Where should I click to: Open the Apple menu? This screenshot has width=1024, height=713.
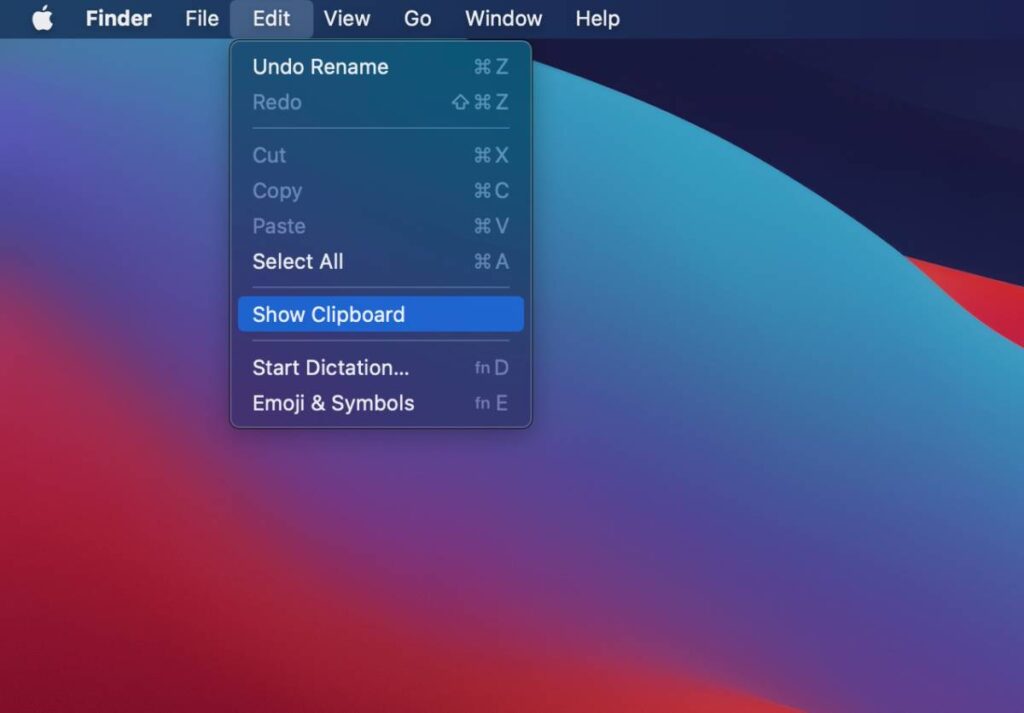coord(40,18)
